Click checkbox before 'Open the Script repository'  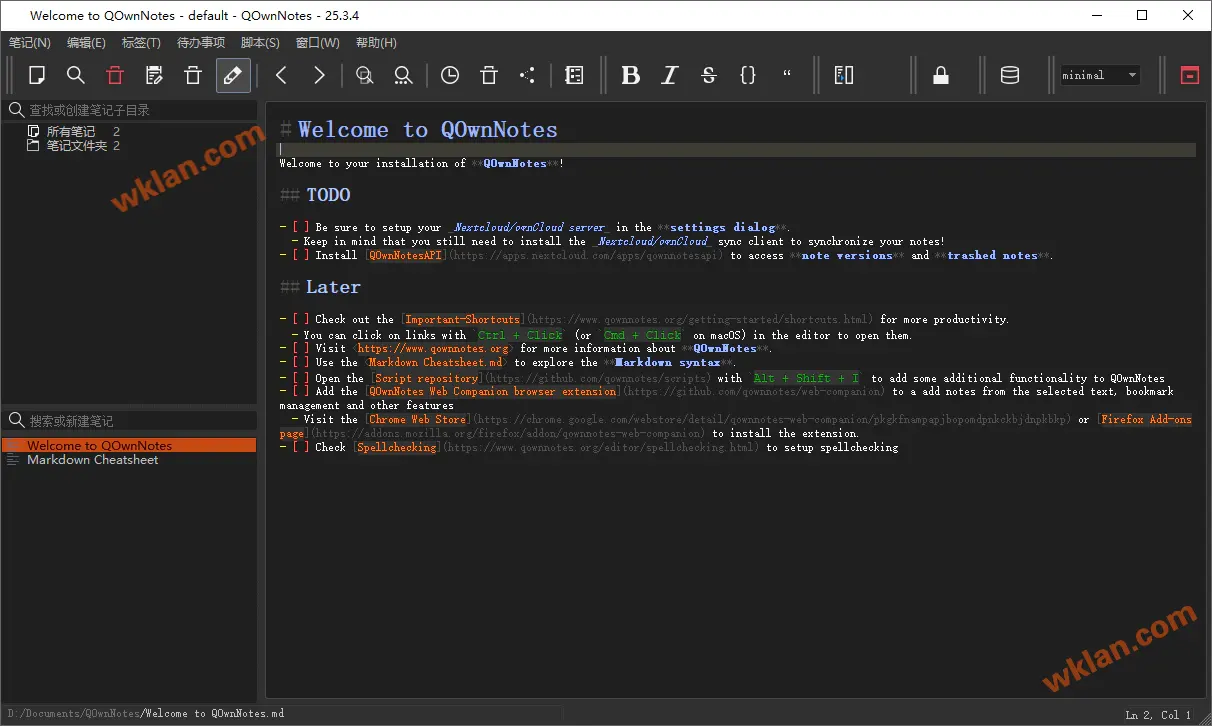click(x=301, y=379)
